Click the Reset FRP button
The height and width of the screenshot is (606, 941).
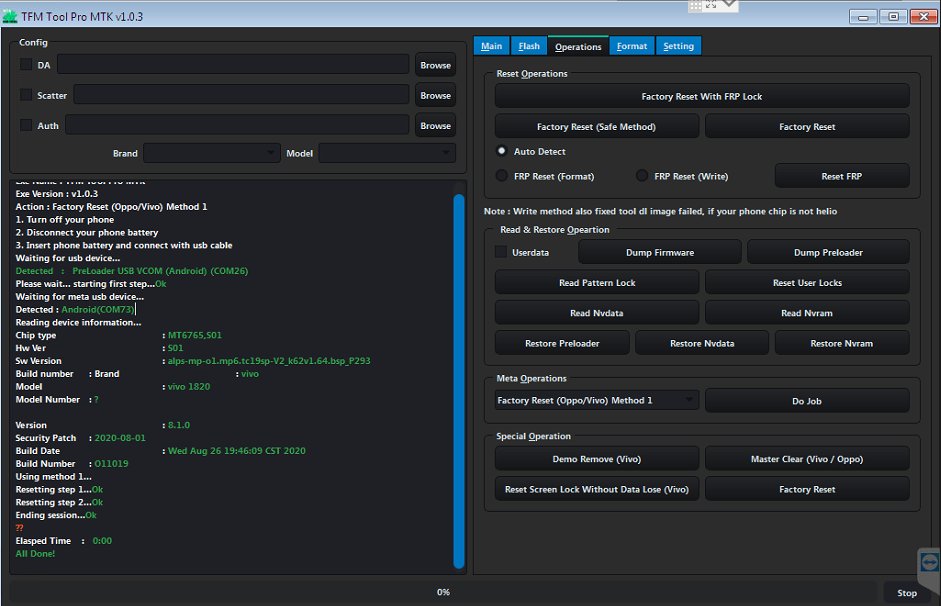tap(842, 175)
